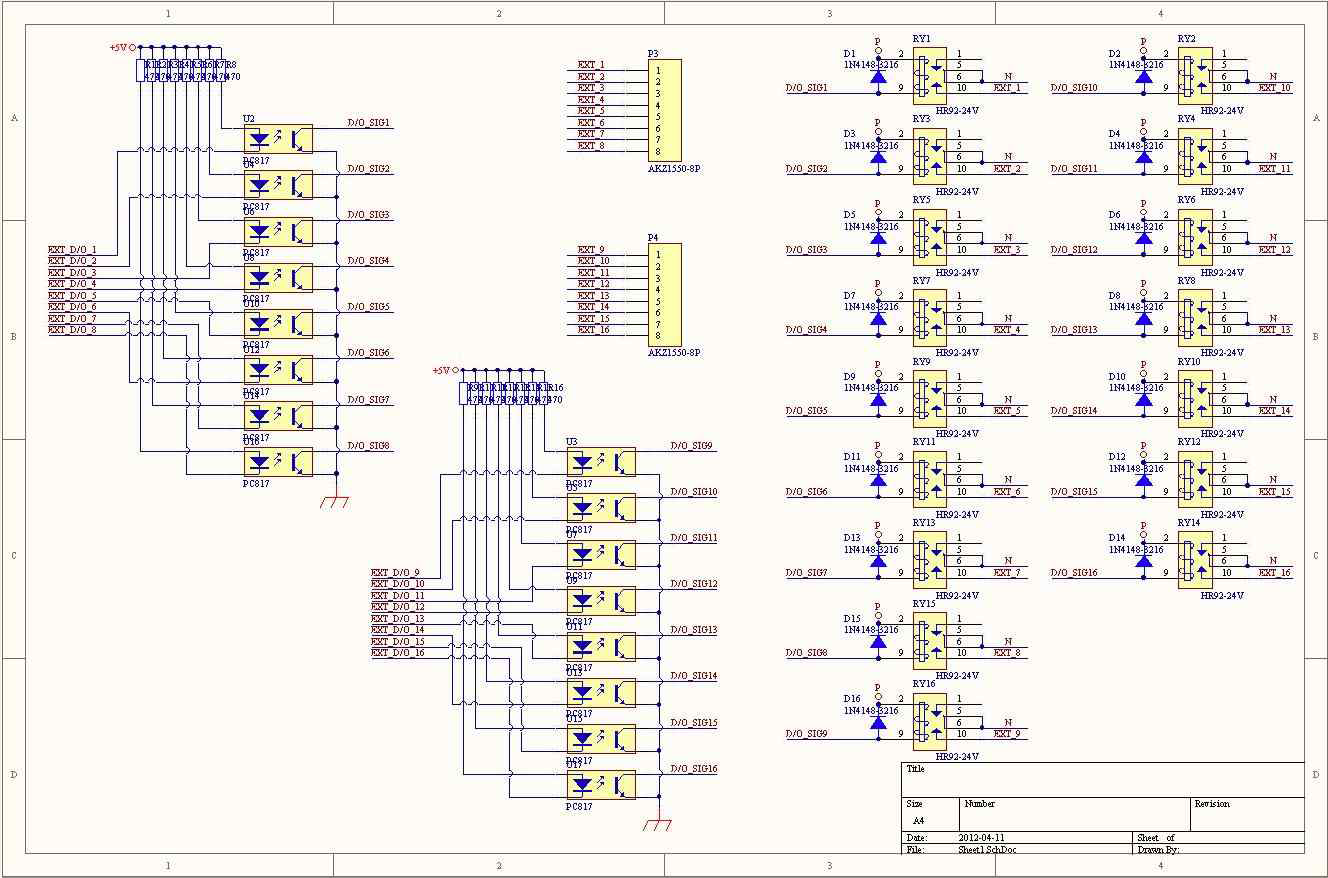
Task: Click D/O_SIG13 label beside diode D8
Action: pyautogui.click(x=1074, y=330)
